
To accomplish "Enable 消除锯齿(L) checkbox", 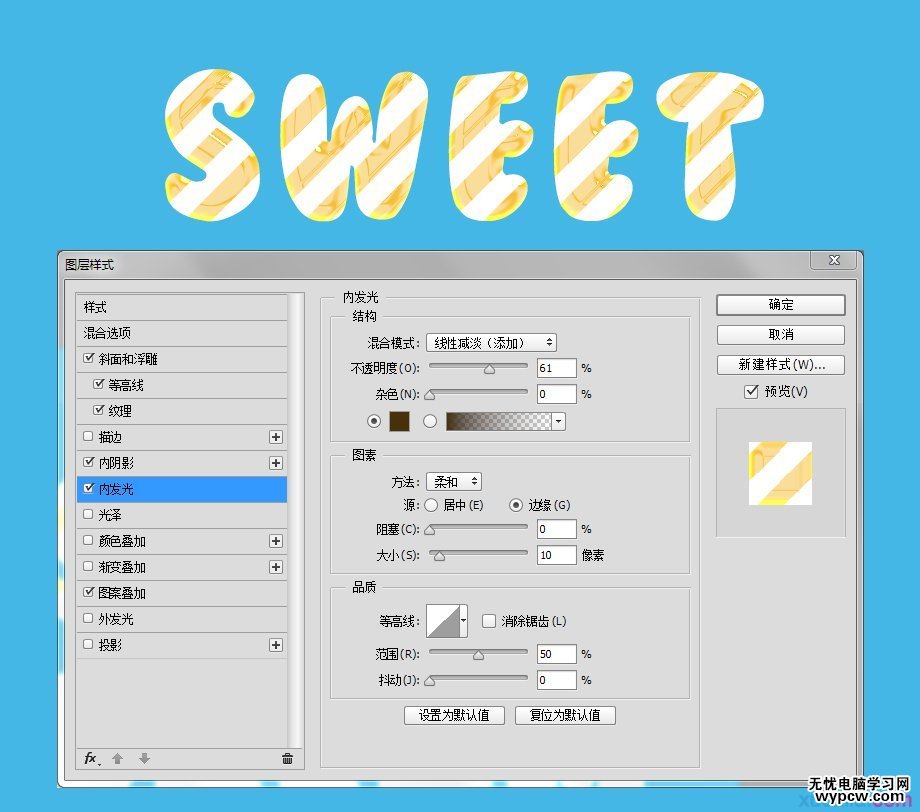I will [x=489, y=621].
